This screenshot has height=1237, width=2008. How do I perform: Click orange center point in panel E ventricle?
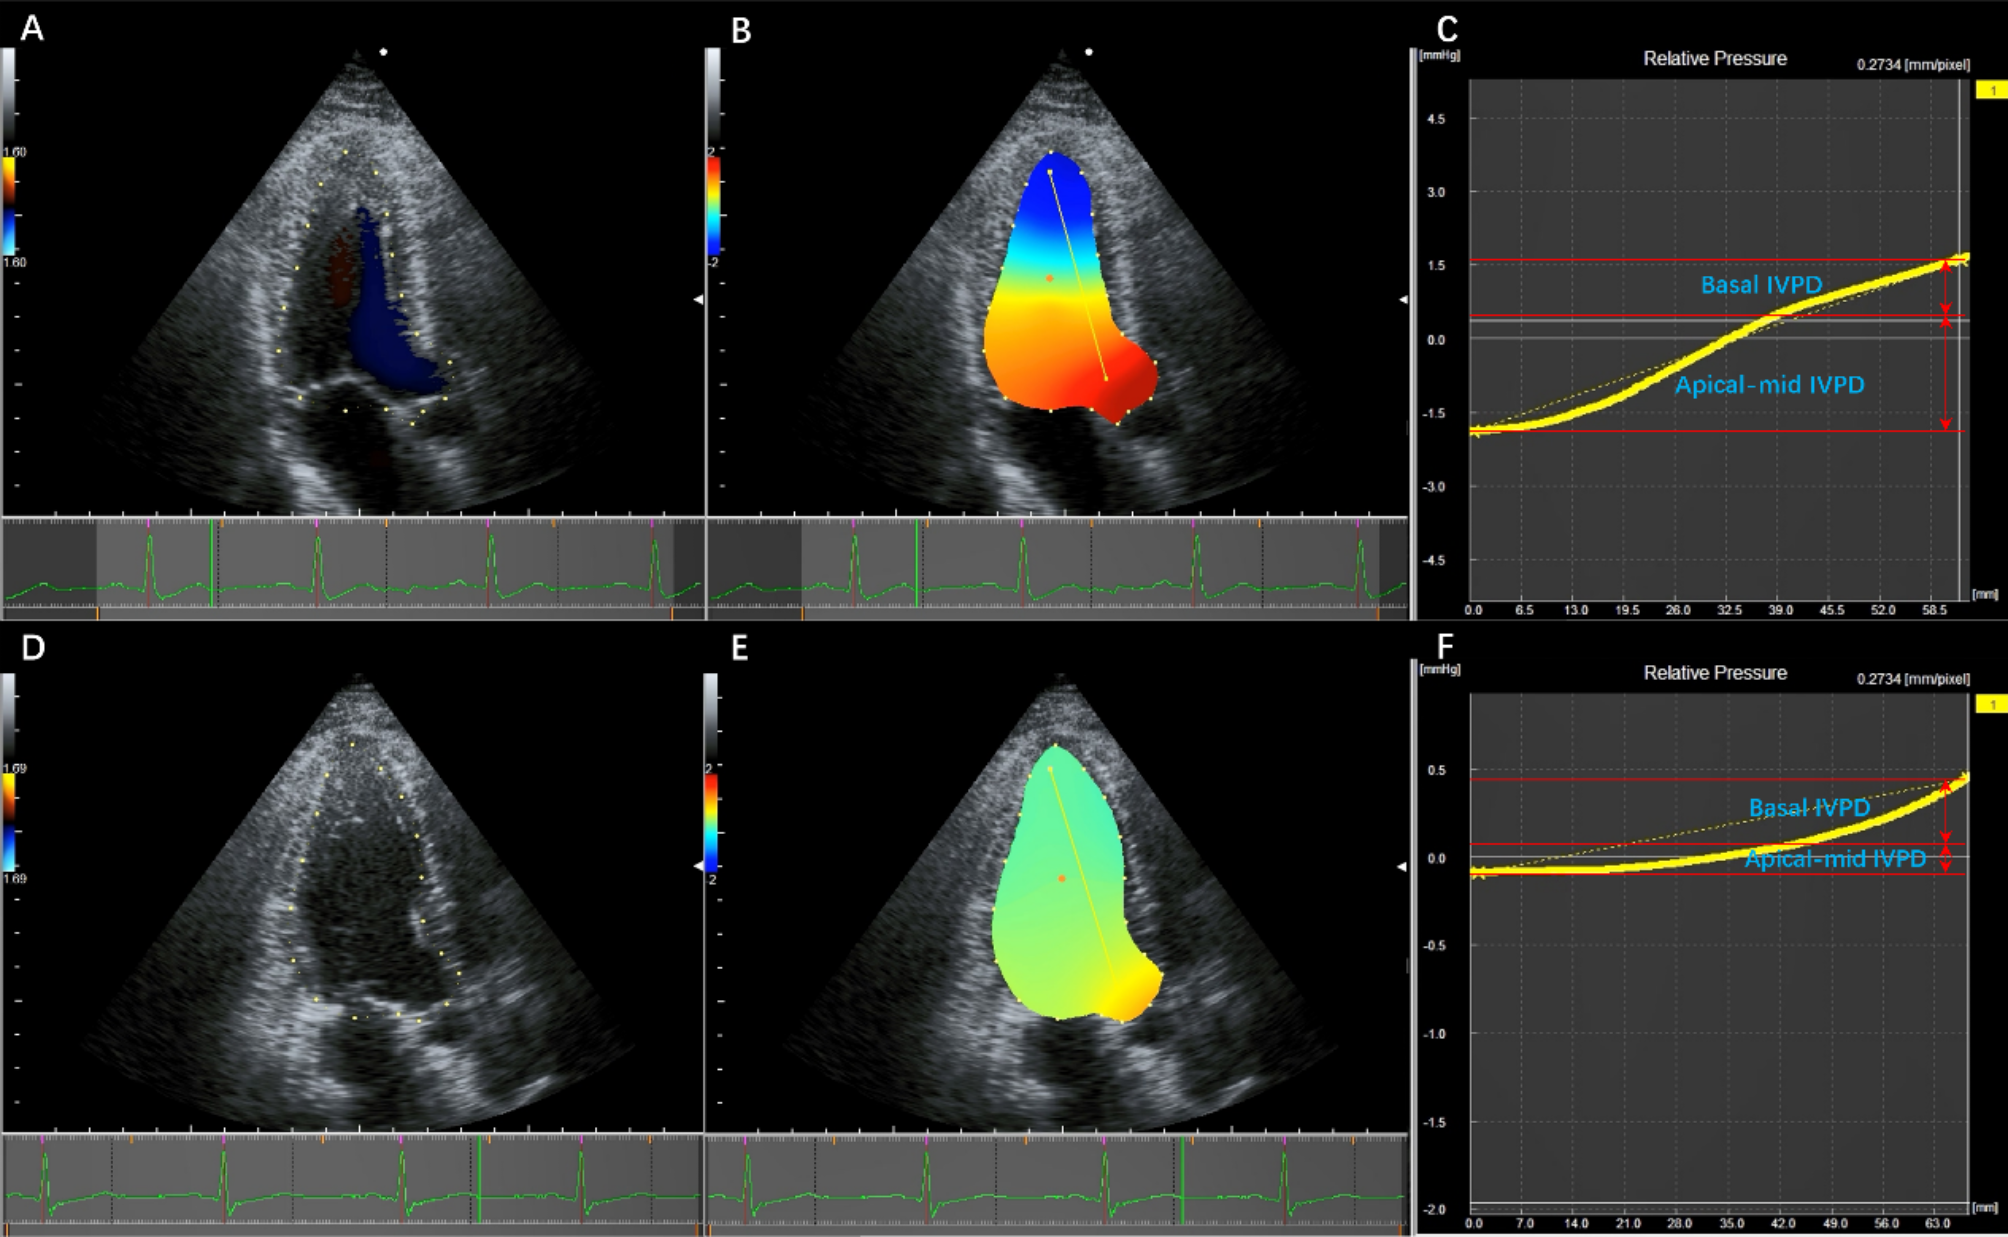tap(1062, 878)
